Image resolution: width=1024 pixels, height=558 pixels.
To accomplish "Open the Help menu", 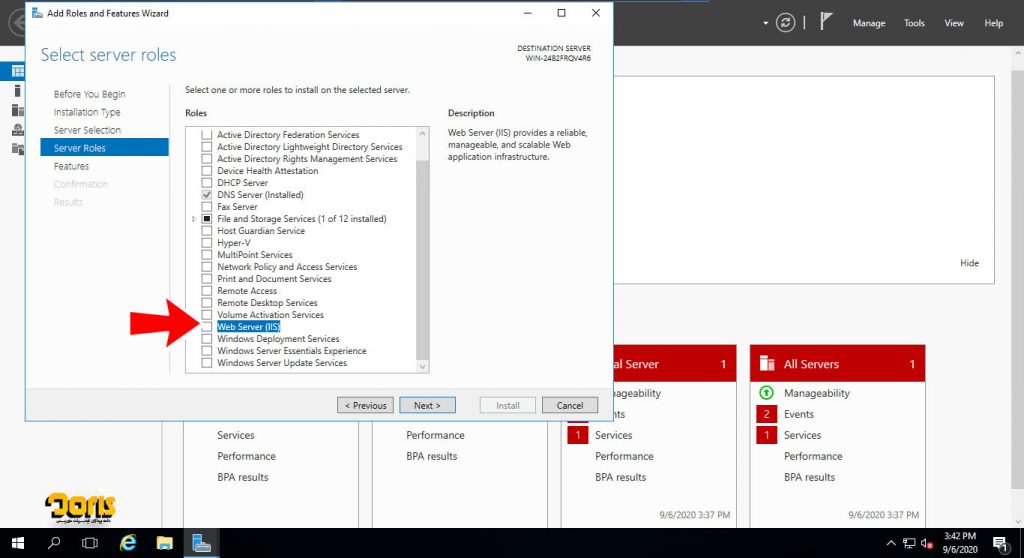I will [993, 23].
